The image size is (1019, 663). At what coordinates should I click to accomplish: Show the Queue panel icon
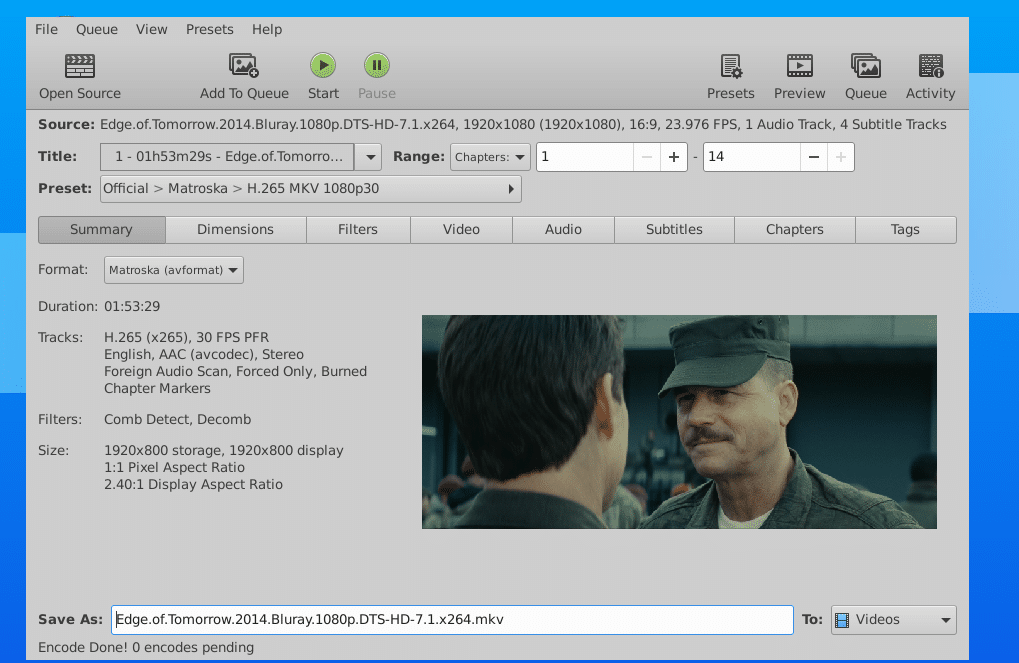(866, 66)
